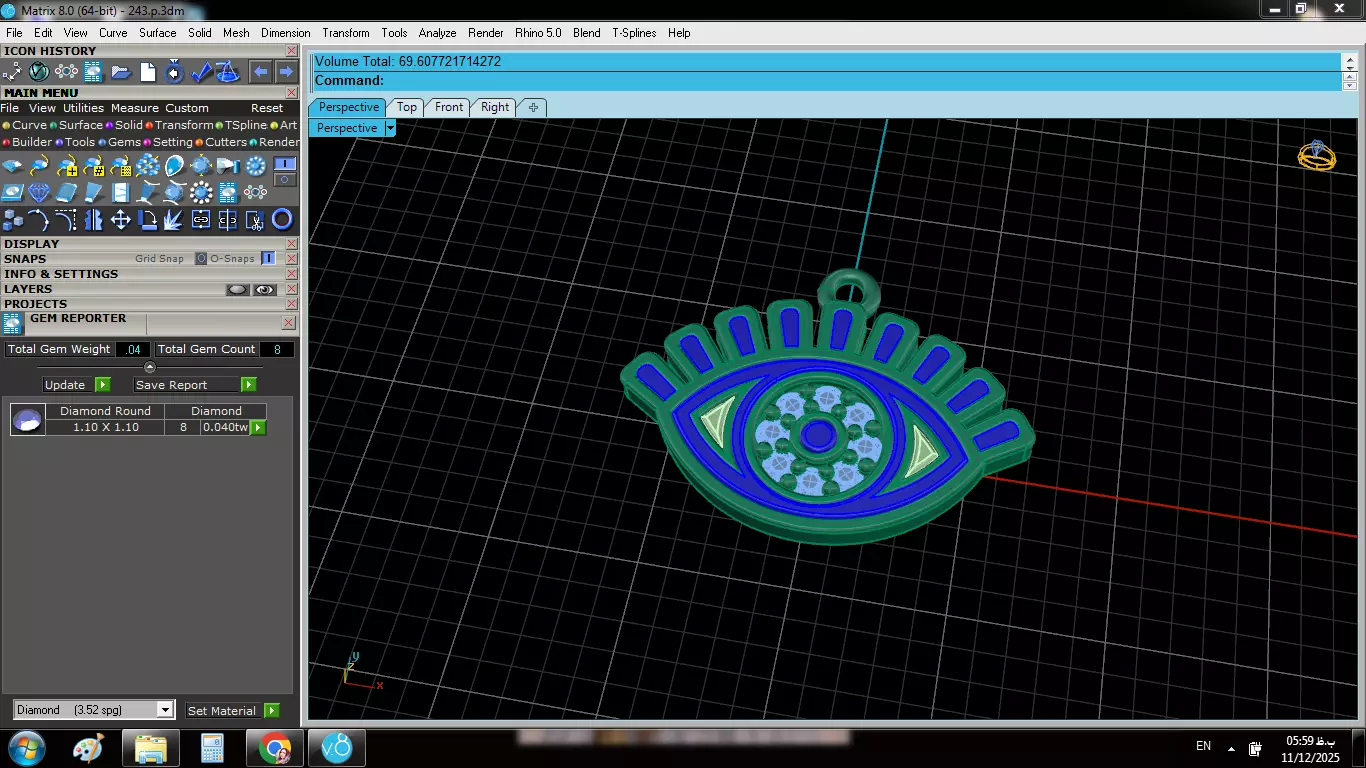Open Gem Reporter icon in Main Menu tool grid
This screenshot has height=768, width=1366.
click(x=228, y=192)
